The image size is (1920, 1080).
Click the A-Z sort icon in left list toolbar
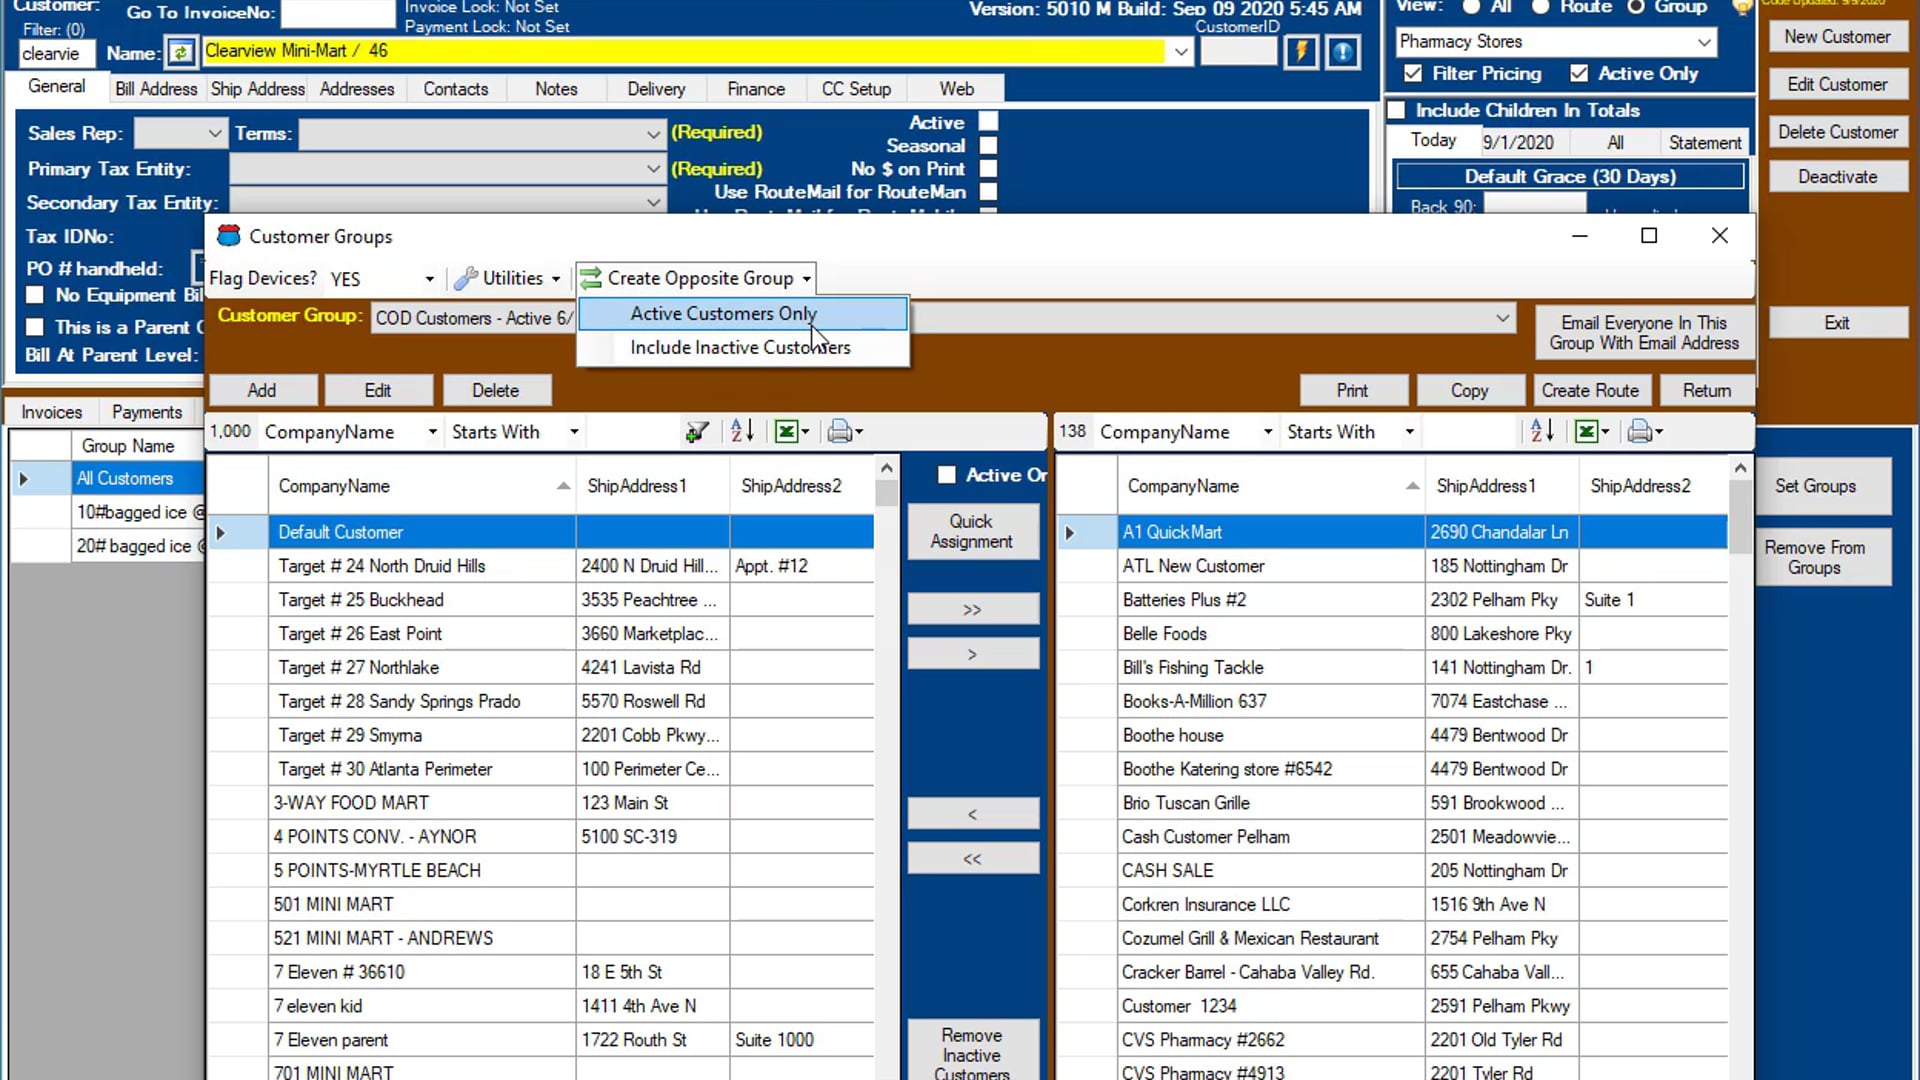[742, 432]
